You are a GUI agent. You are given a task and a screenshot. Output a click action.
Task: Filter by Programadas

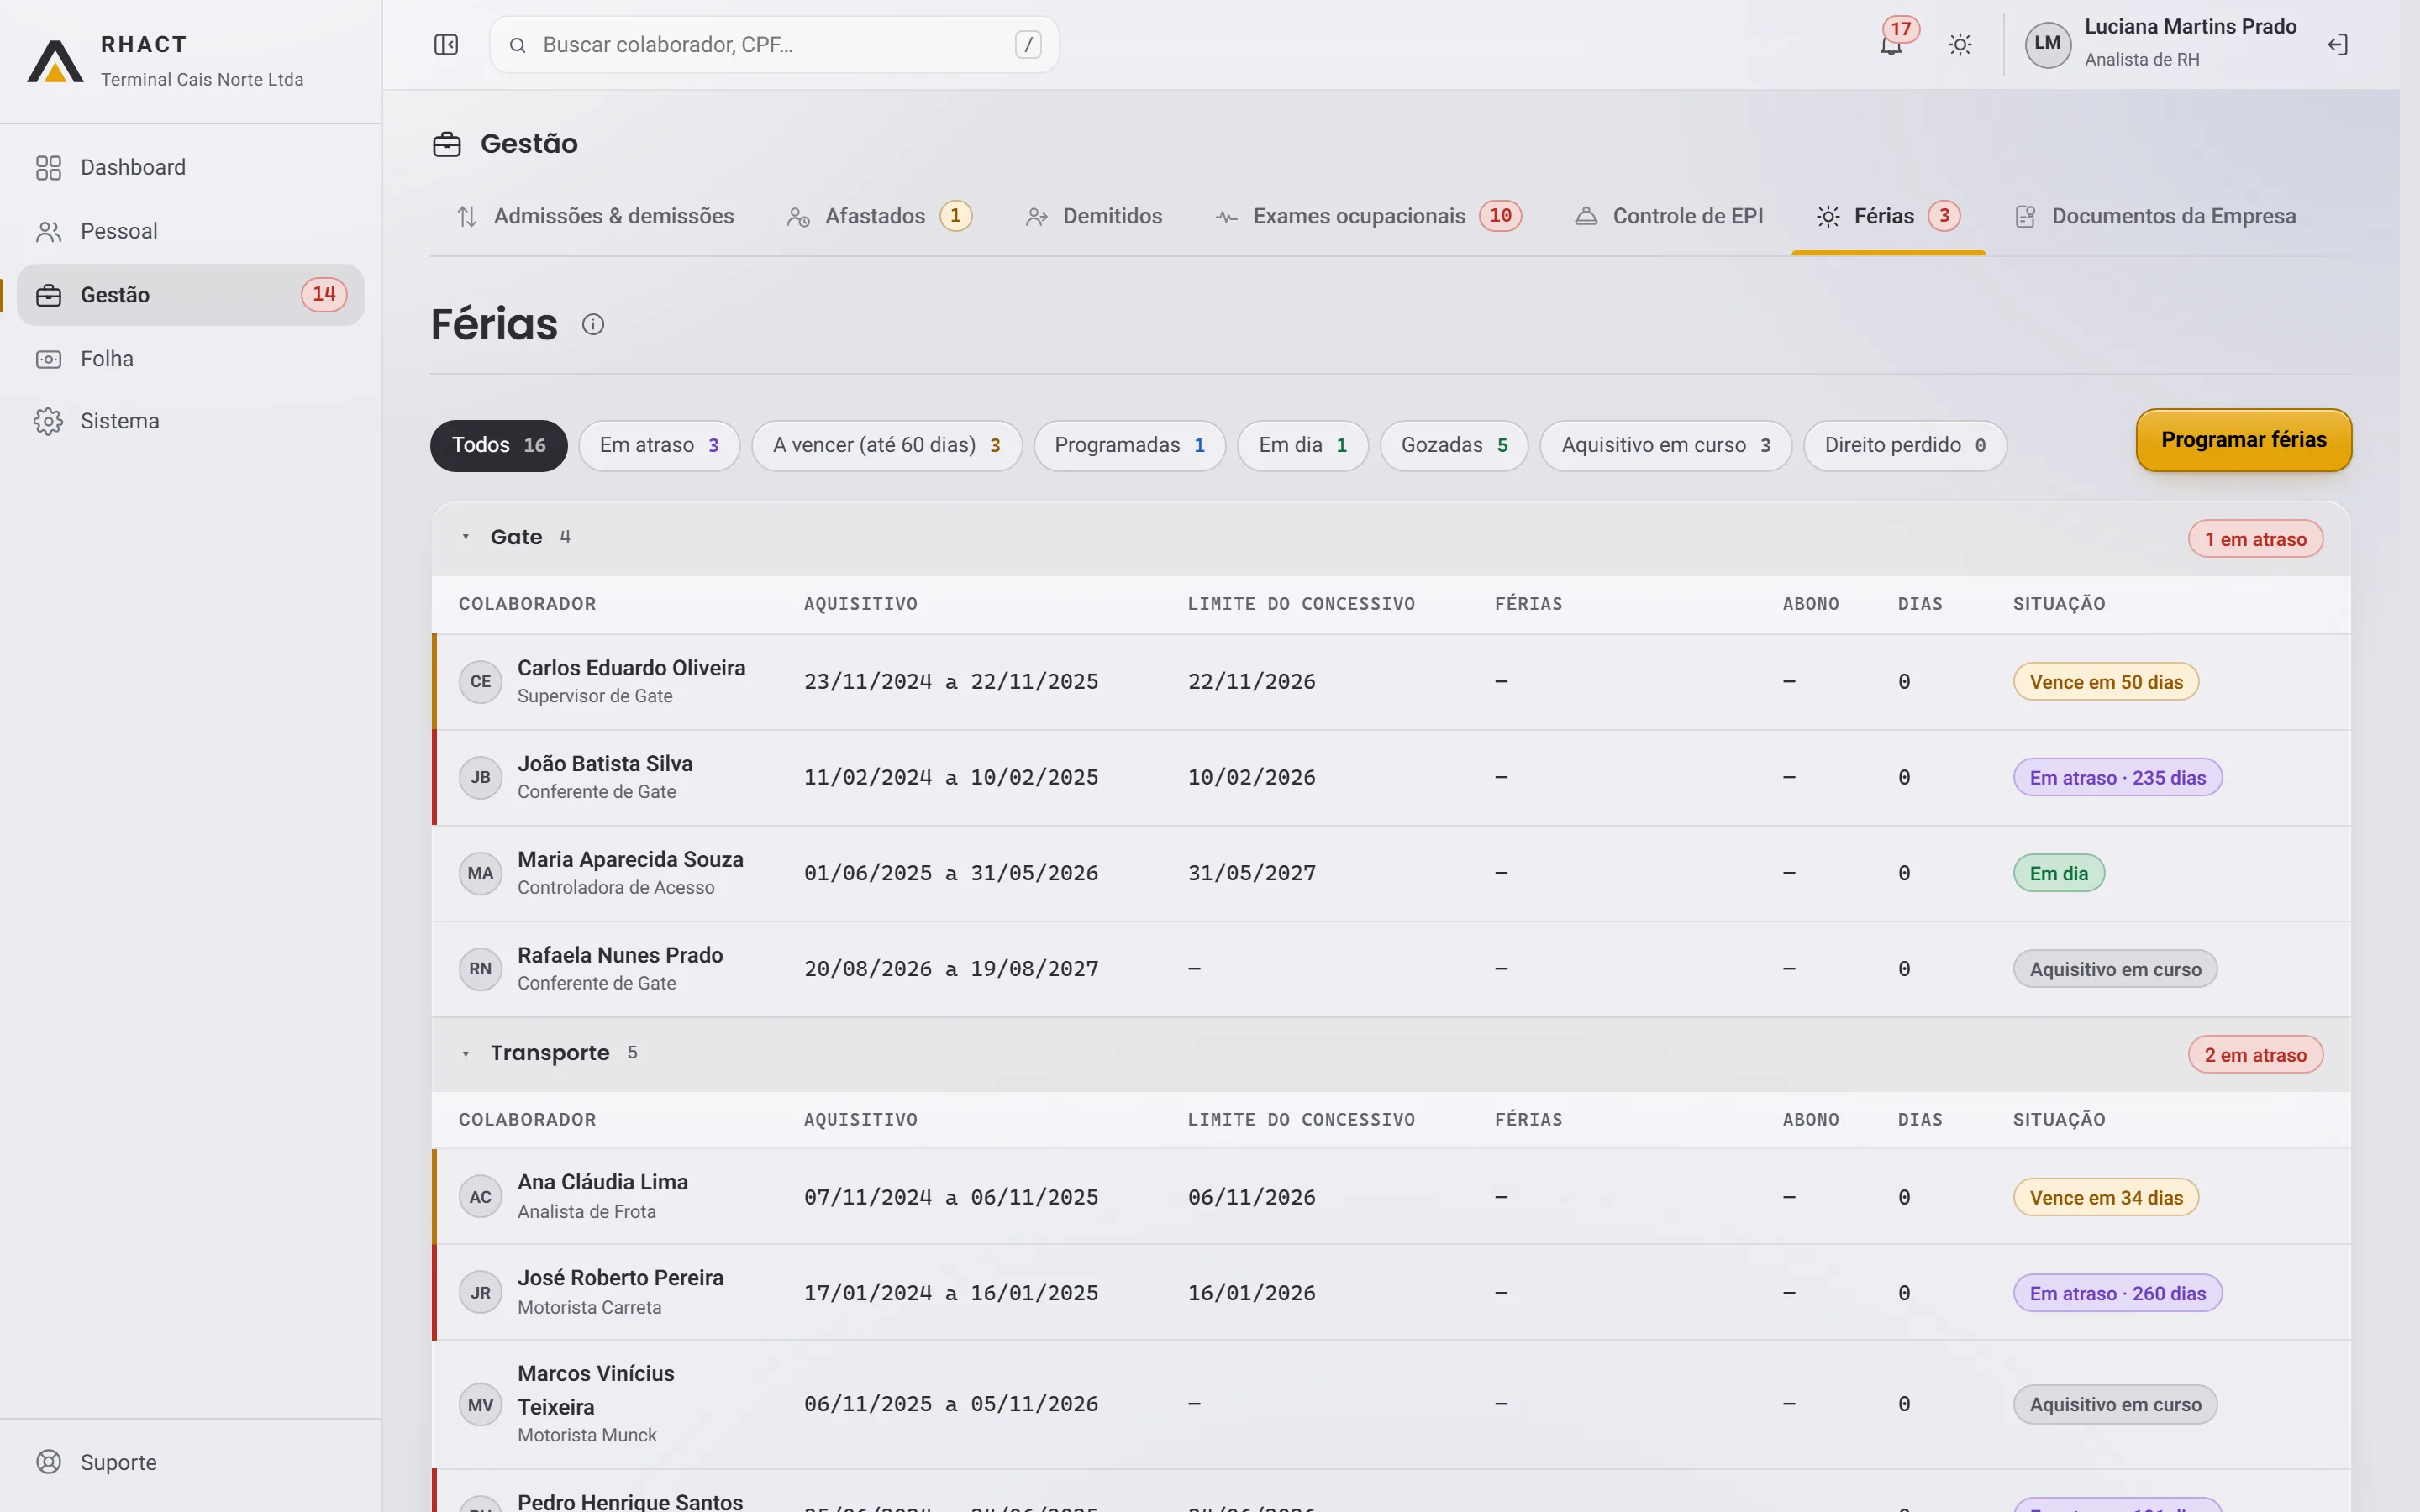[x=1129, y=445]
